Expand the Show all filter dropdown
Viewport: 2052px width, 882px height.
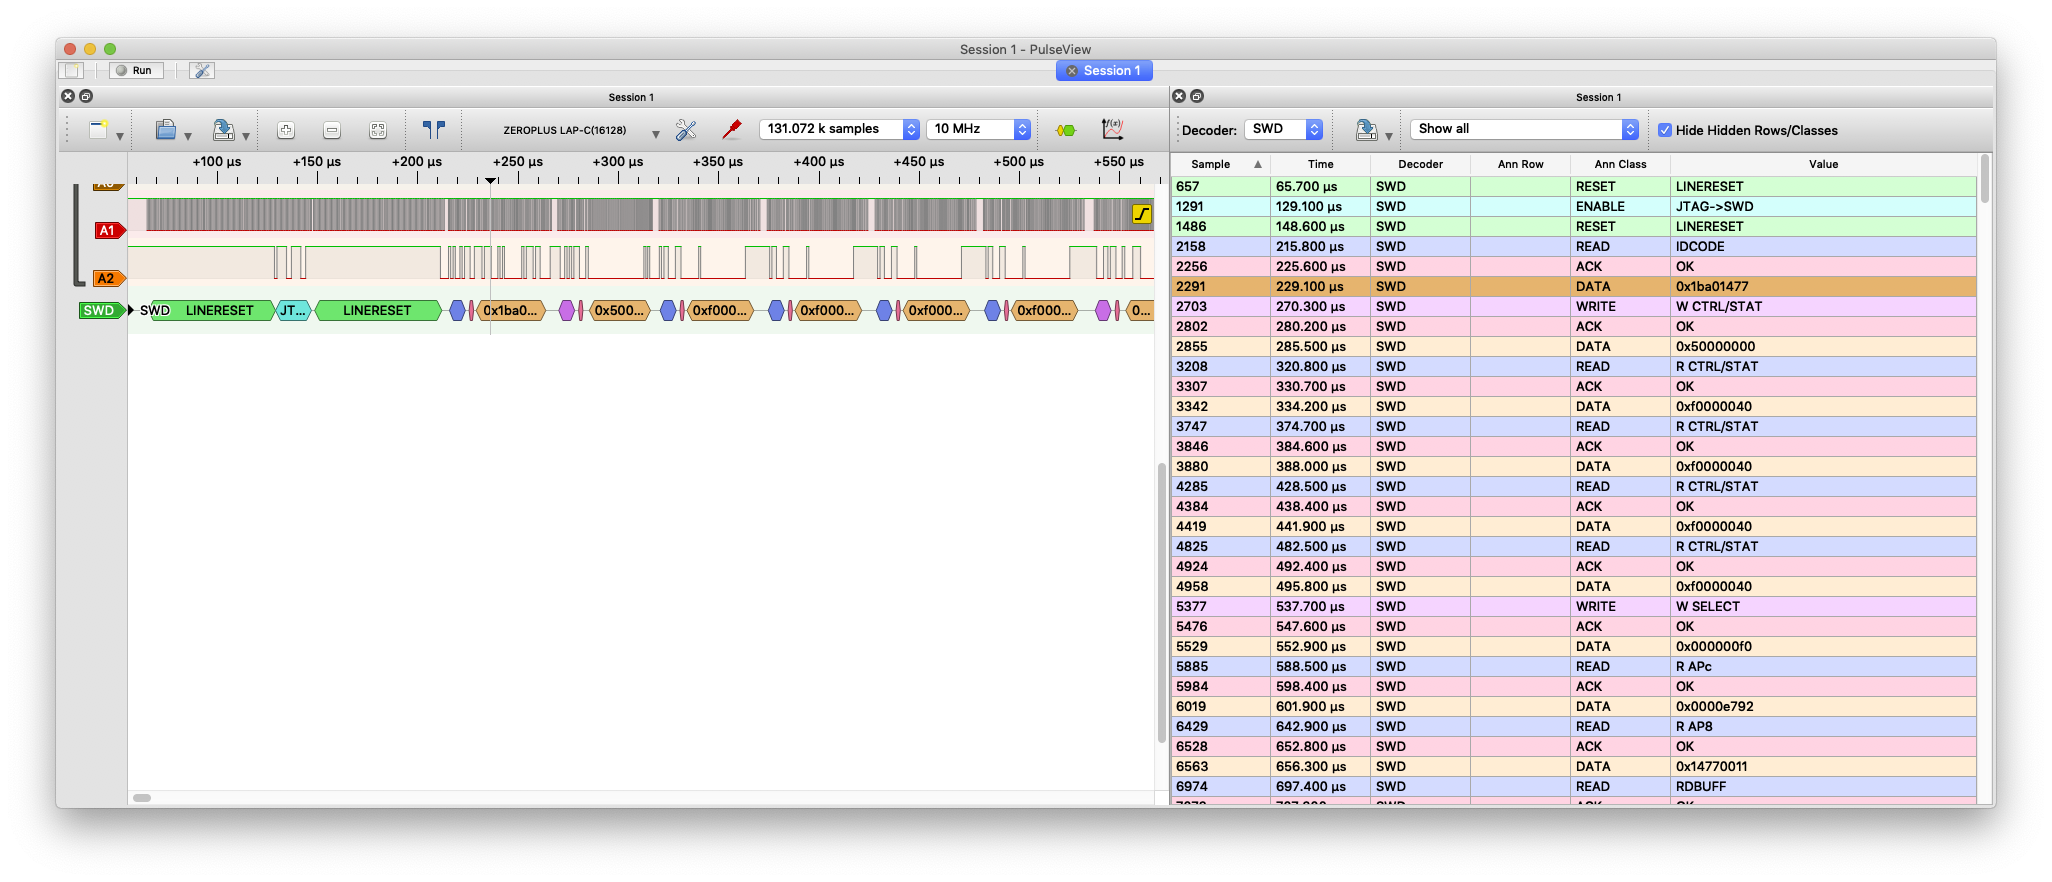click(x=1524, y=130)
